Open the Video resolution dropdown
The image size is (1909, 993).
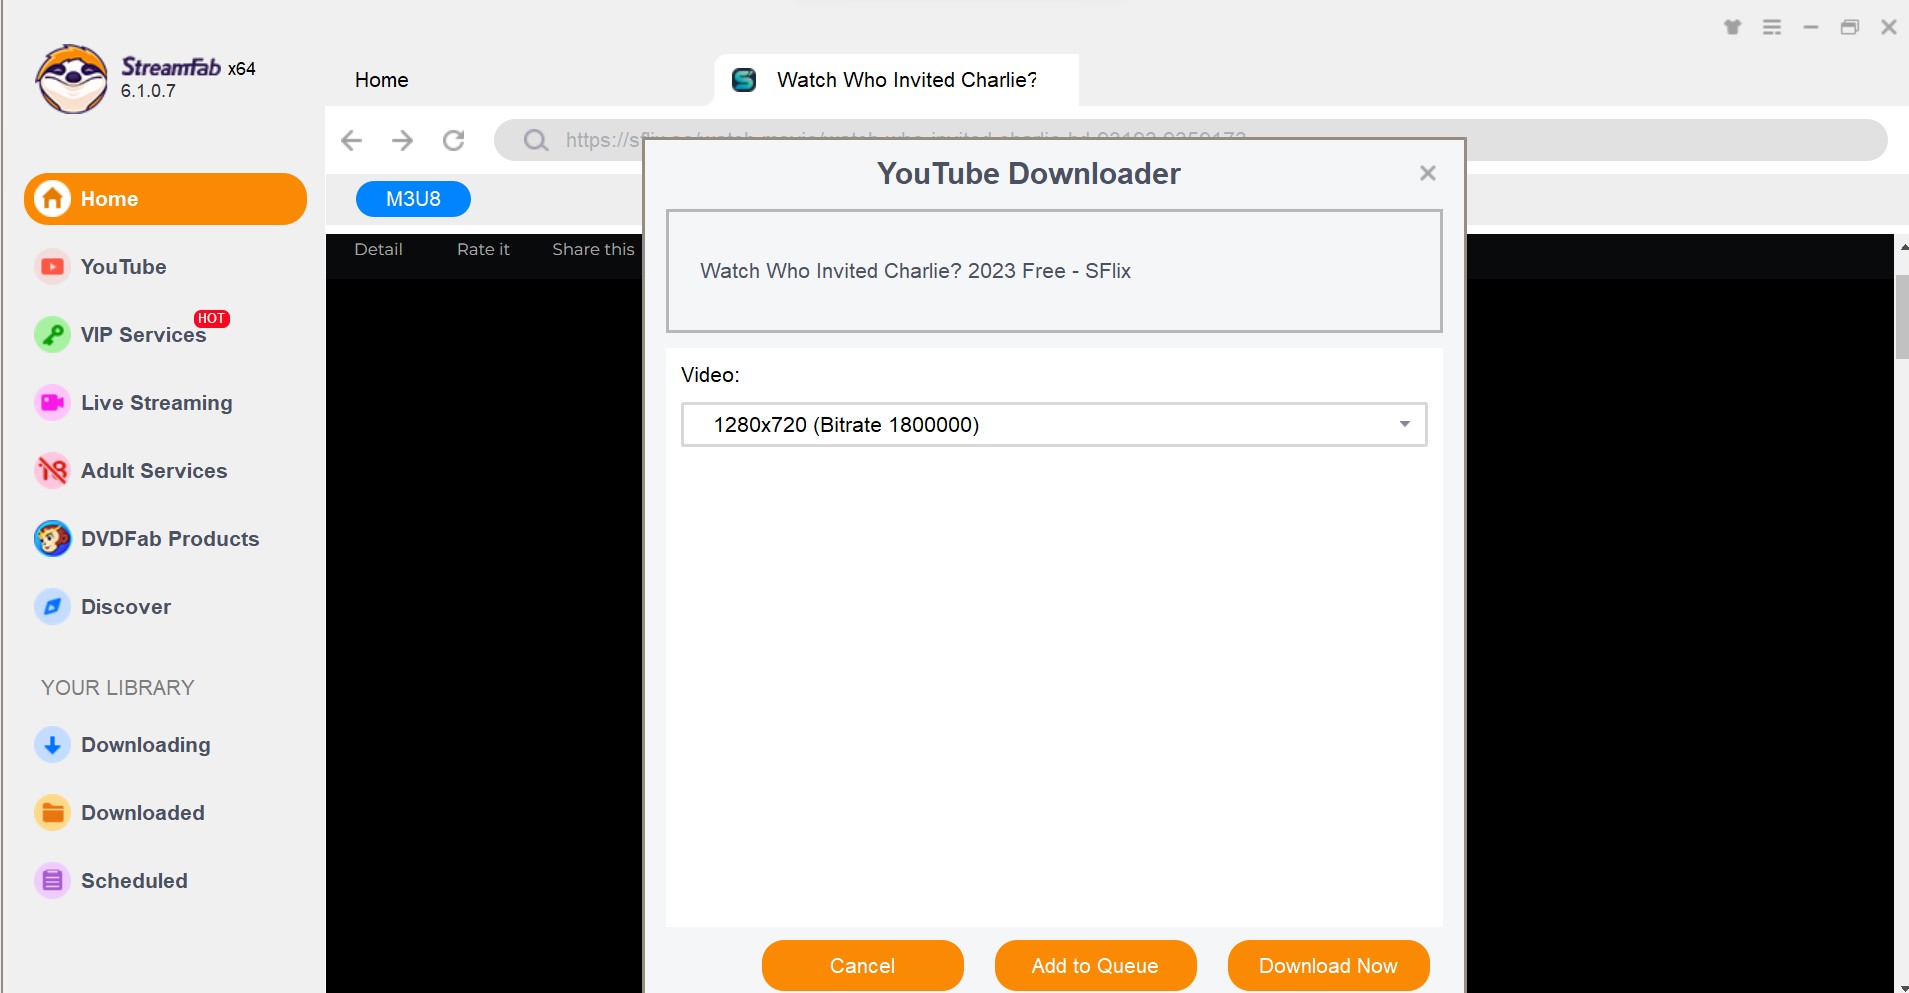coord(1054,425)
